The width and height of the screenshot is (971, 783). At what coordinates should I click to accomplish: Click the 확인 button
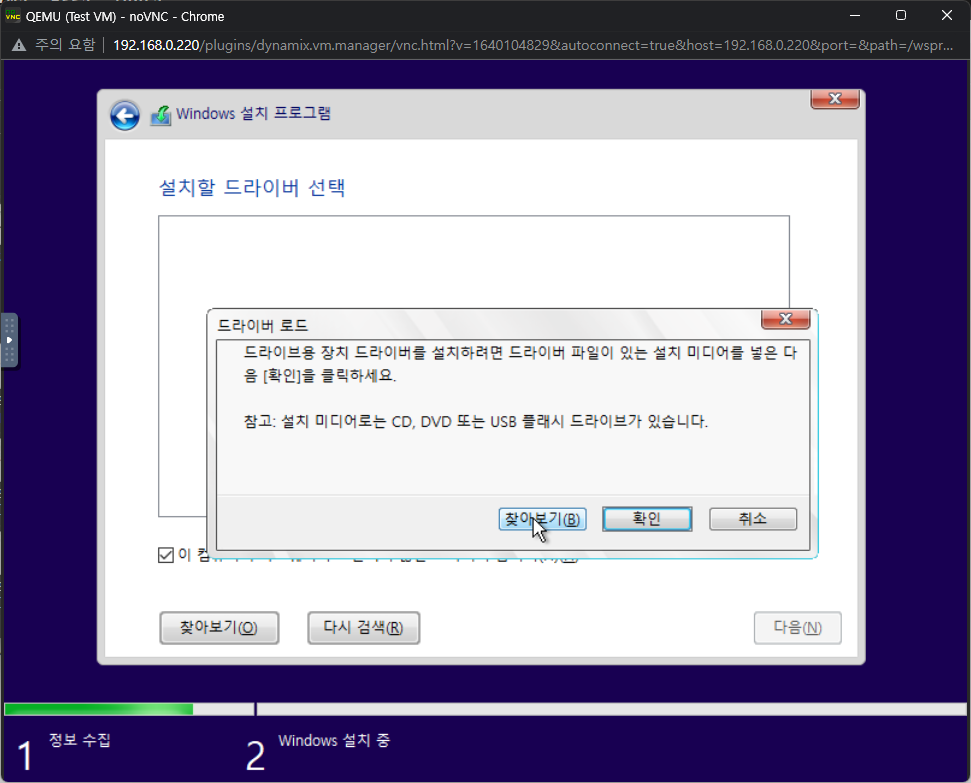[x=647, y=519]
